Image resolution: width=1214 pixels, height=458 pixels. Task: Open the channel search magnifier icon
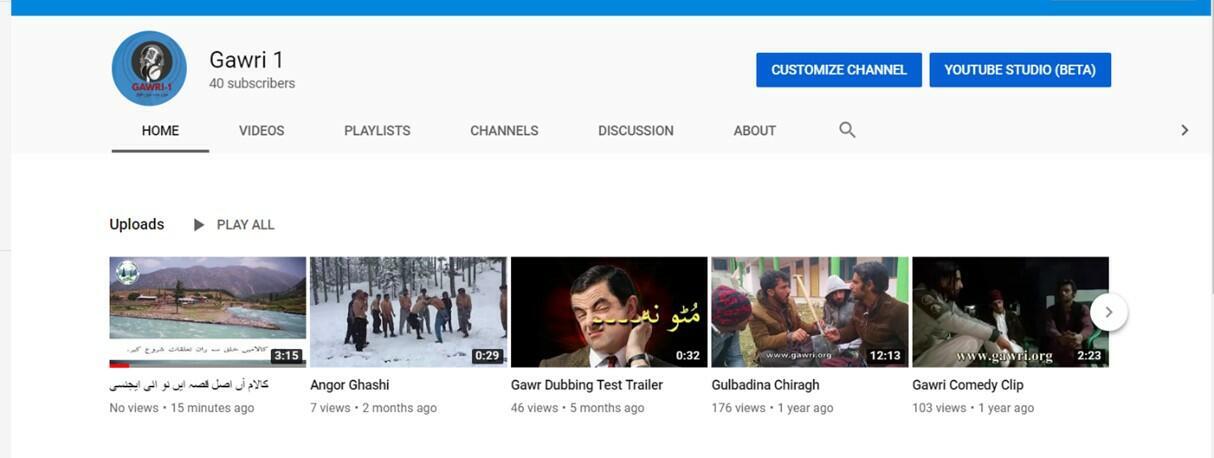point(847,130)
